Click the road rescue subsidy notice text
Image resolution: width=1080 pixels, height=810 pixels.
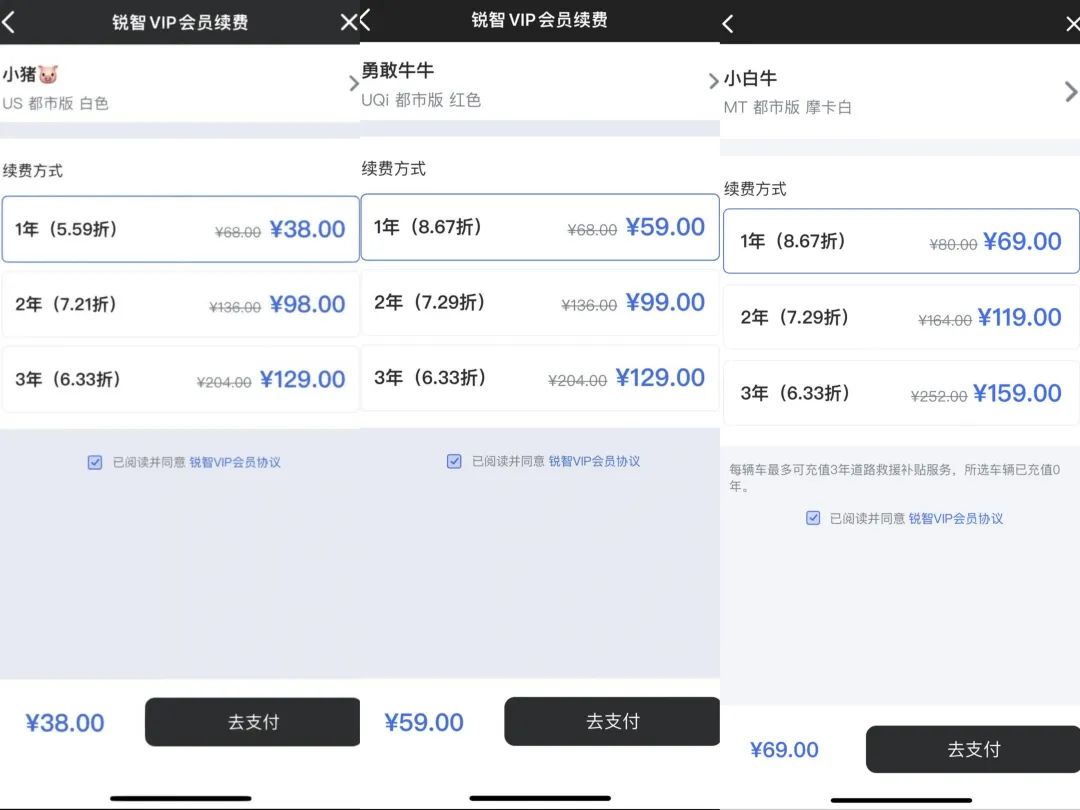pos(895,477)
